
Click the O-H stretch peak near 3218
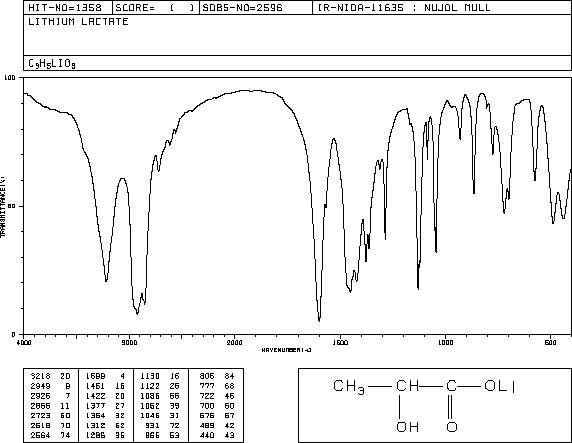pyautogui.click(x=106, y=280)
